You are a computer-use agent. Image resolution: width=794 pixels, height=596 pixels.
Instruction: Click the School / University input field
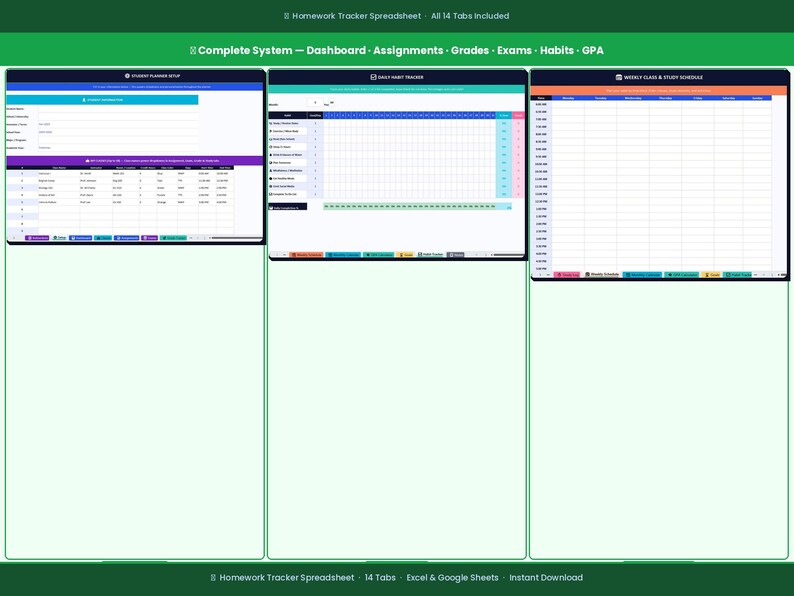coord(118,116)
